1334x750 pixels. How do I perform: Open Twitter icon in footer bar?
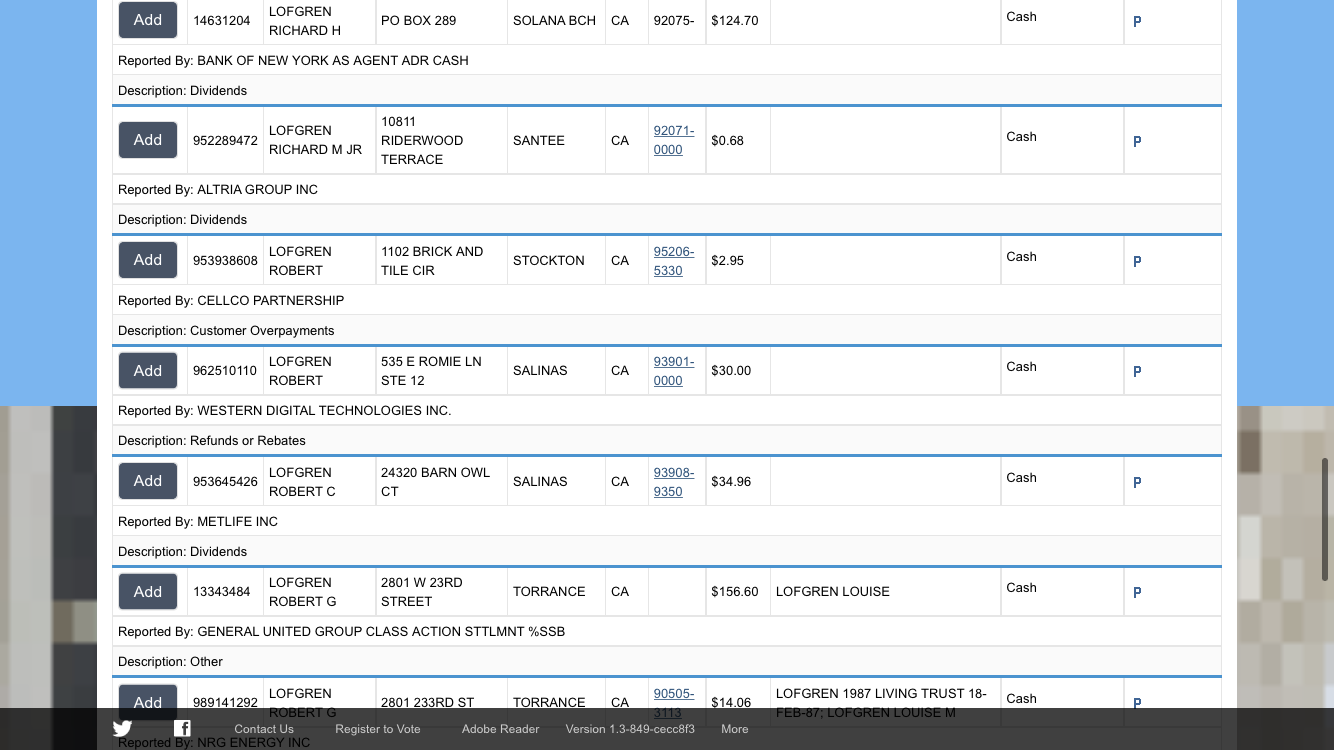122,729
